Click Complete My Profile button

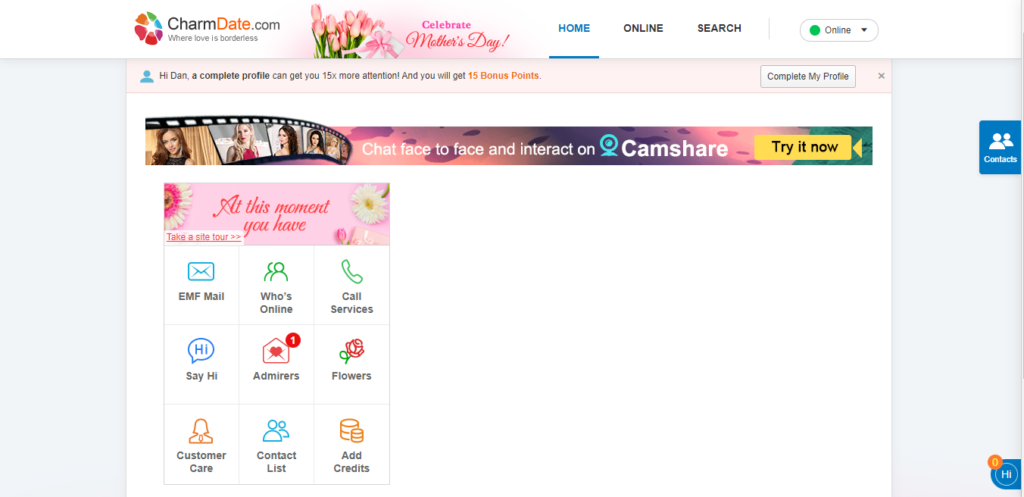[x=808, y=76]
